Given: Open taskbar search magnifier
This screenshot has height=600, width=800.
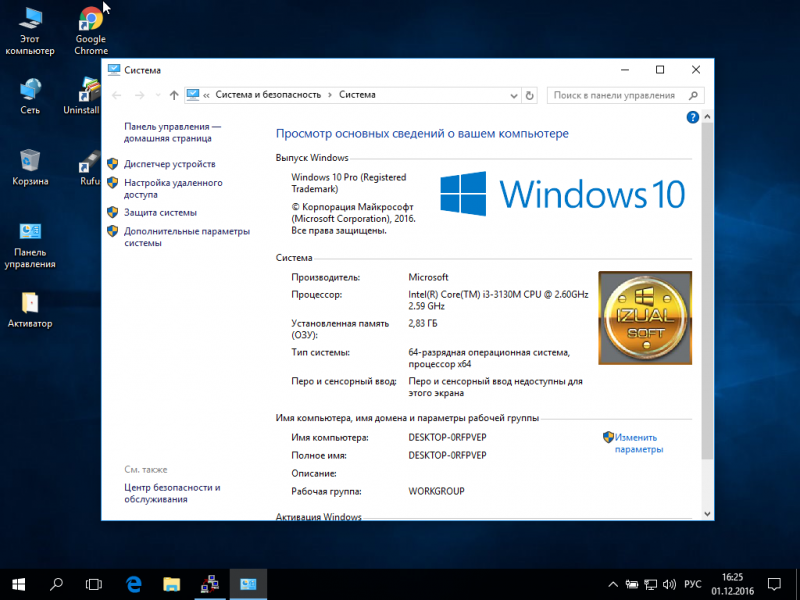Looking at the screenshot, I should 56,584.
